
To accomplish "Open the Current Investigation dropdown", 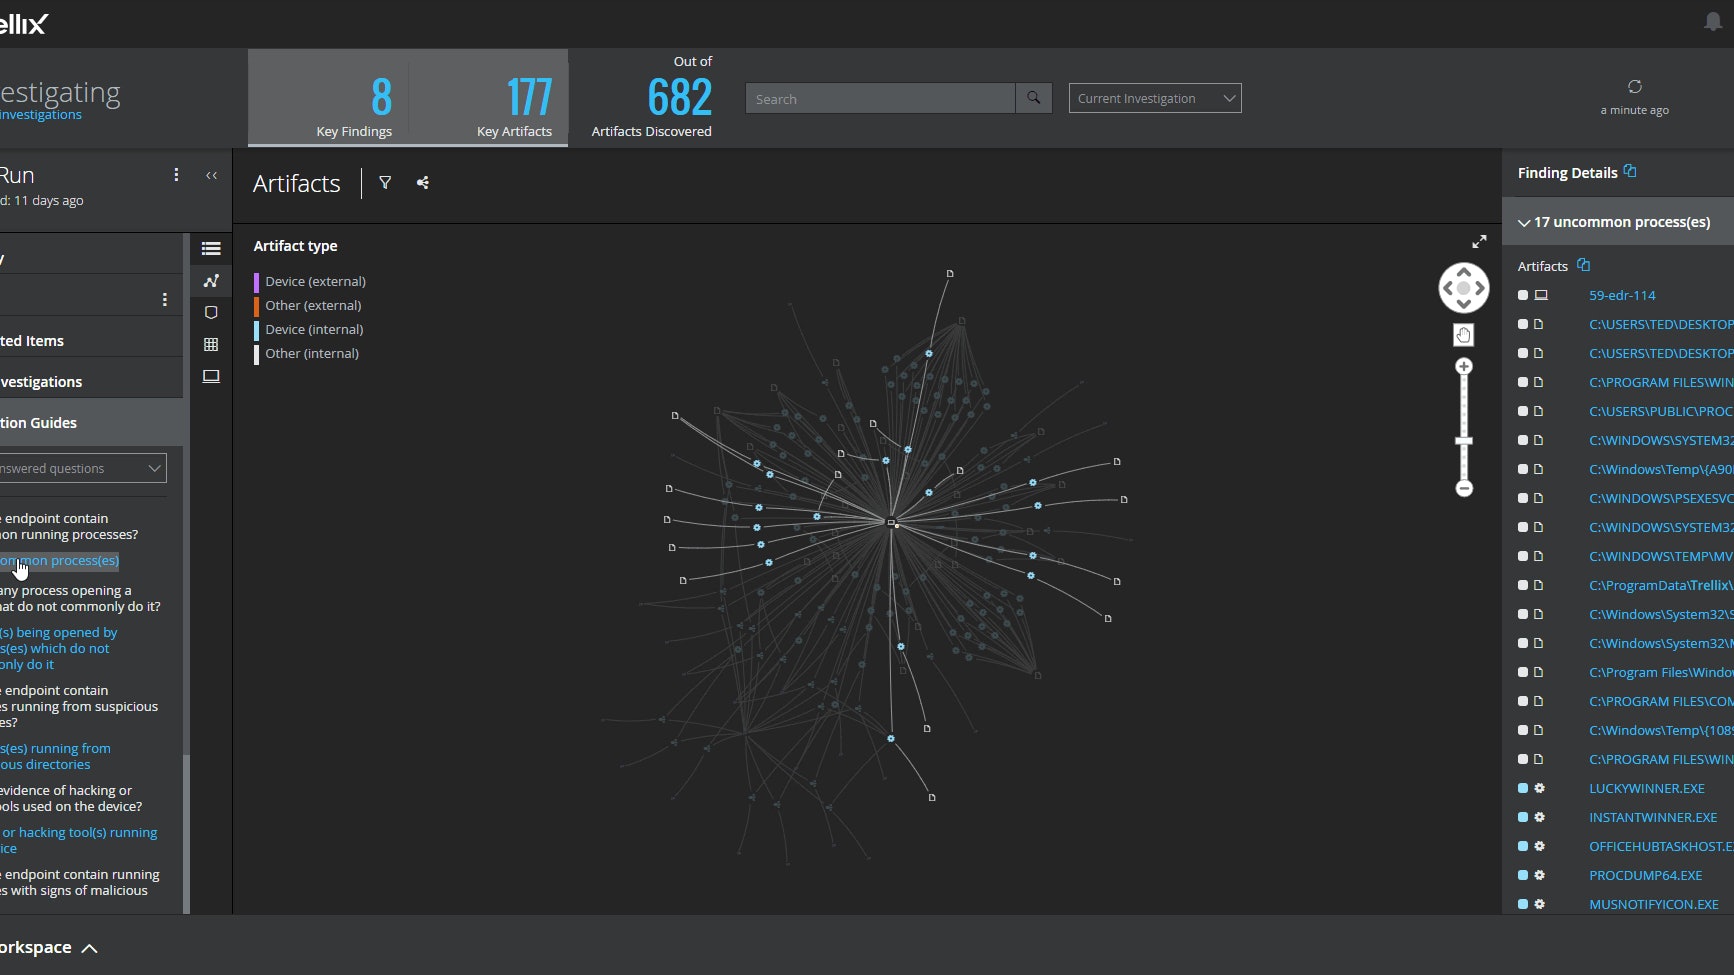I will (x=1155, y=99).
